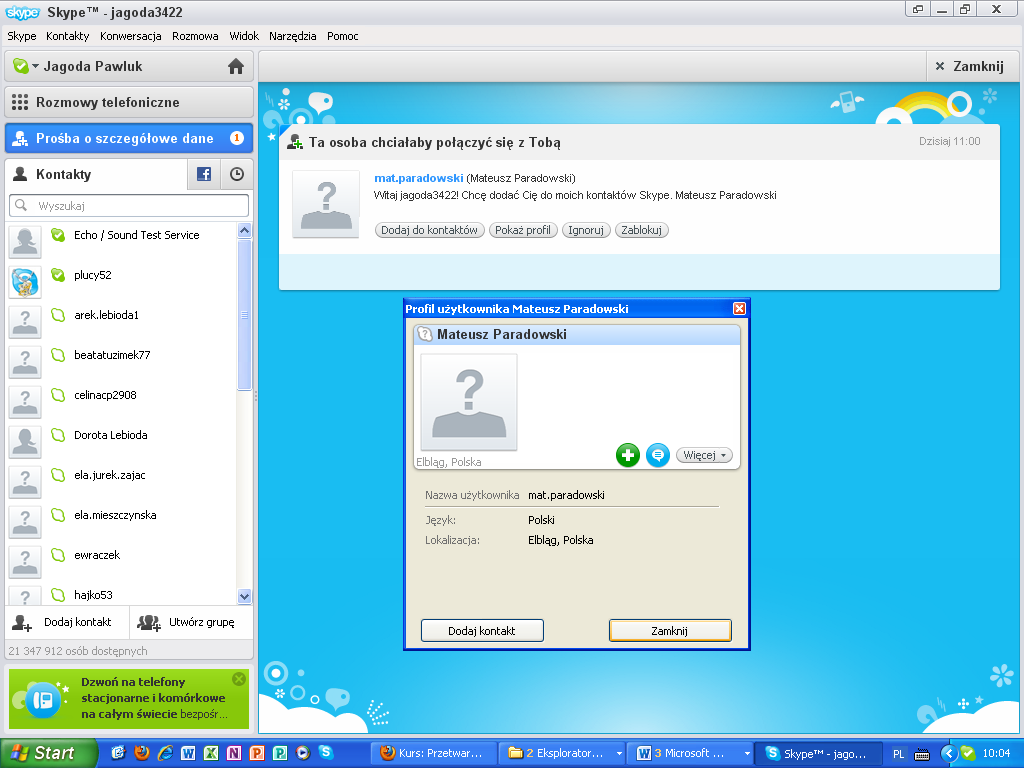Launch Excel from quick launch bar

tap(211, 753)
